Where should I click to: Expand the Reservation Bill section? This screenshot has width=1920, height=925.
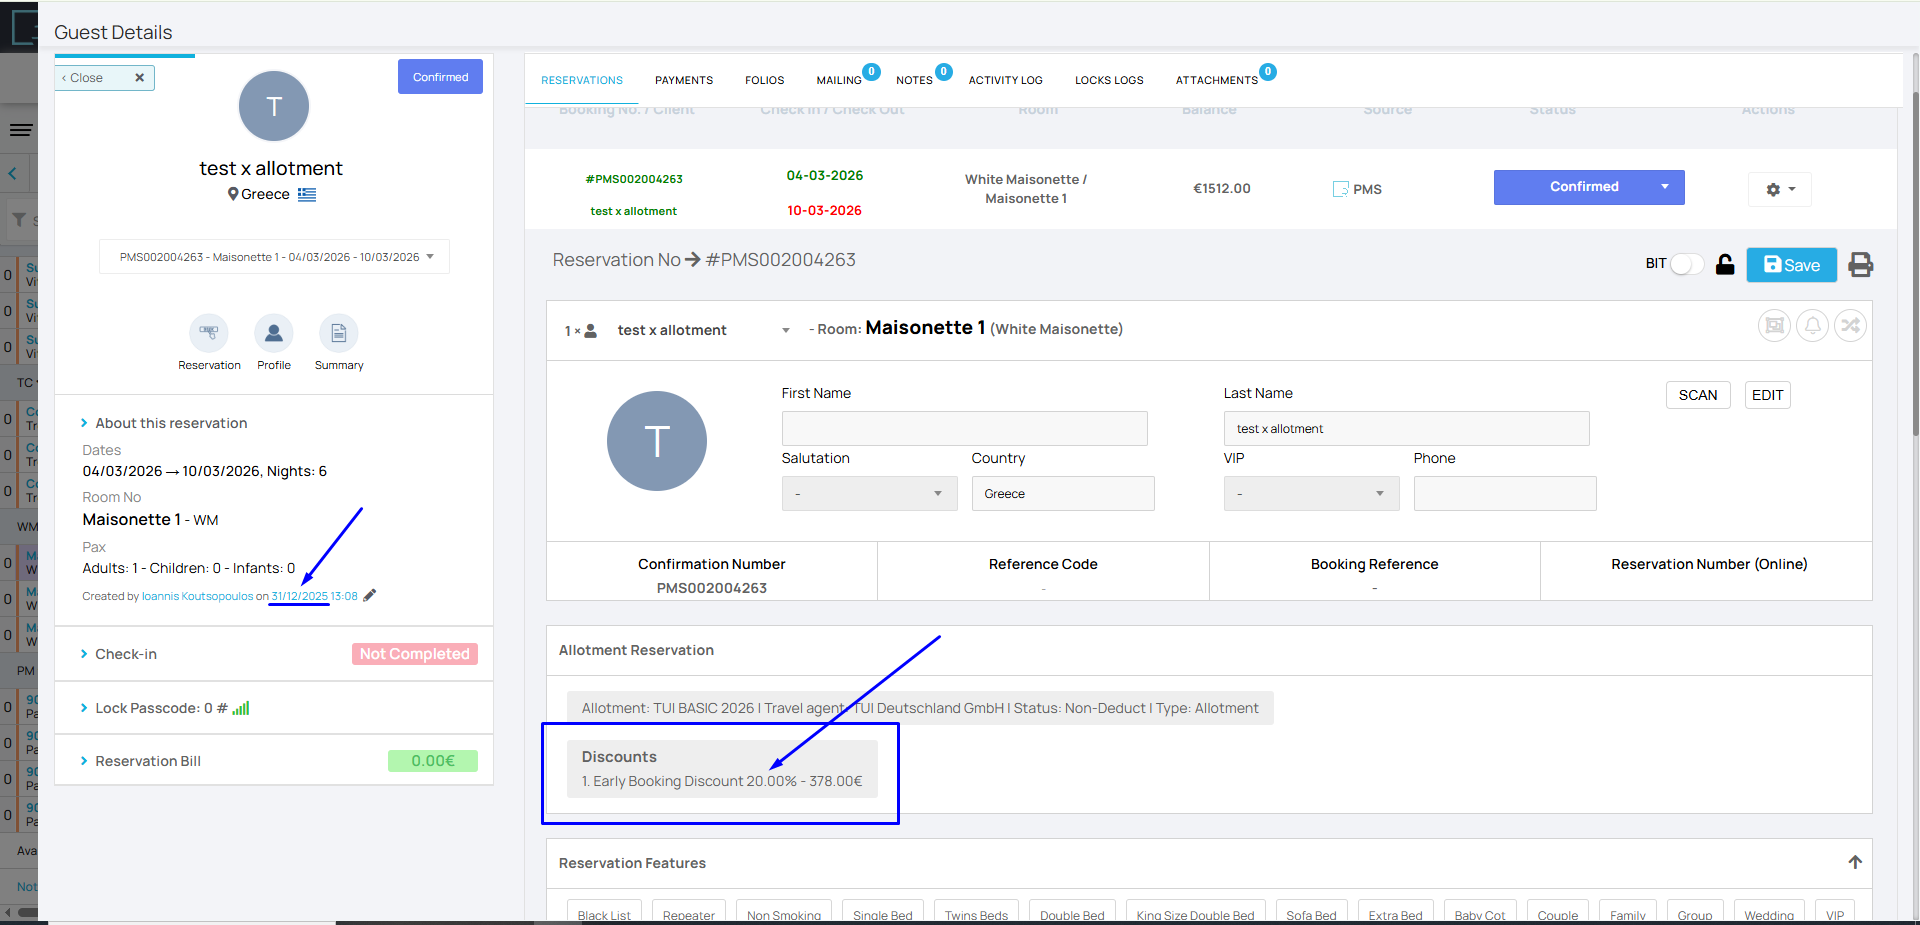click(147, 761)
